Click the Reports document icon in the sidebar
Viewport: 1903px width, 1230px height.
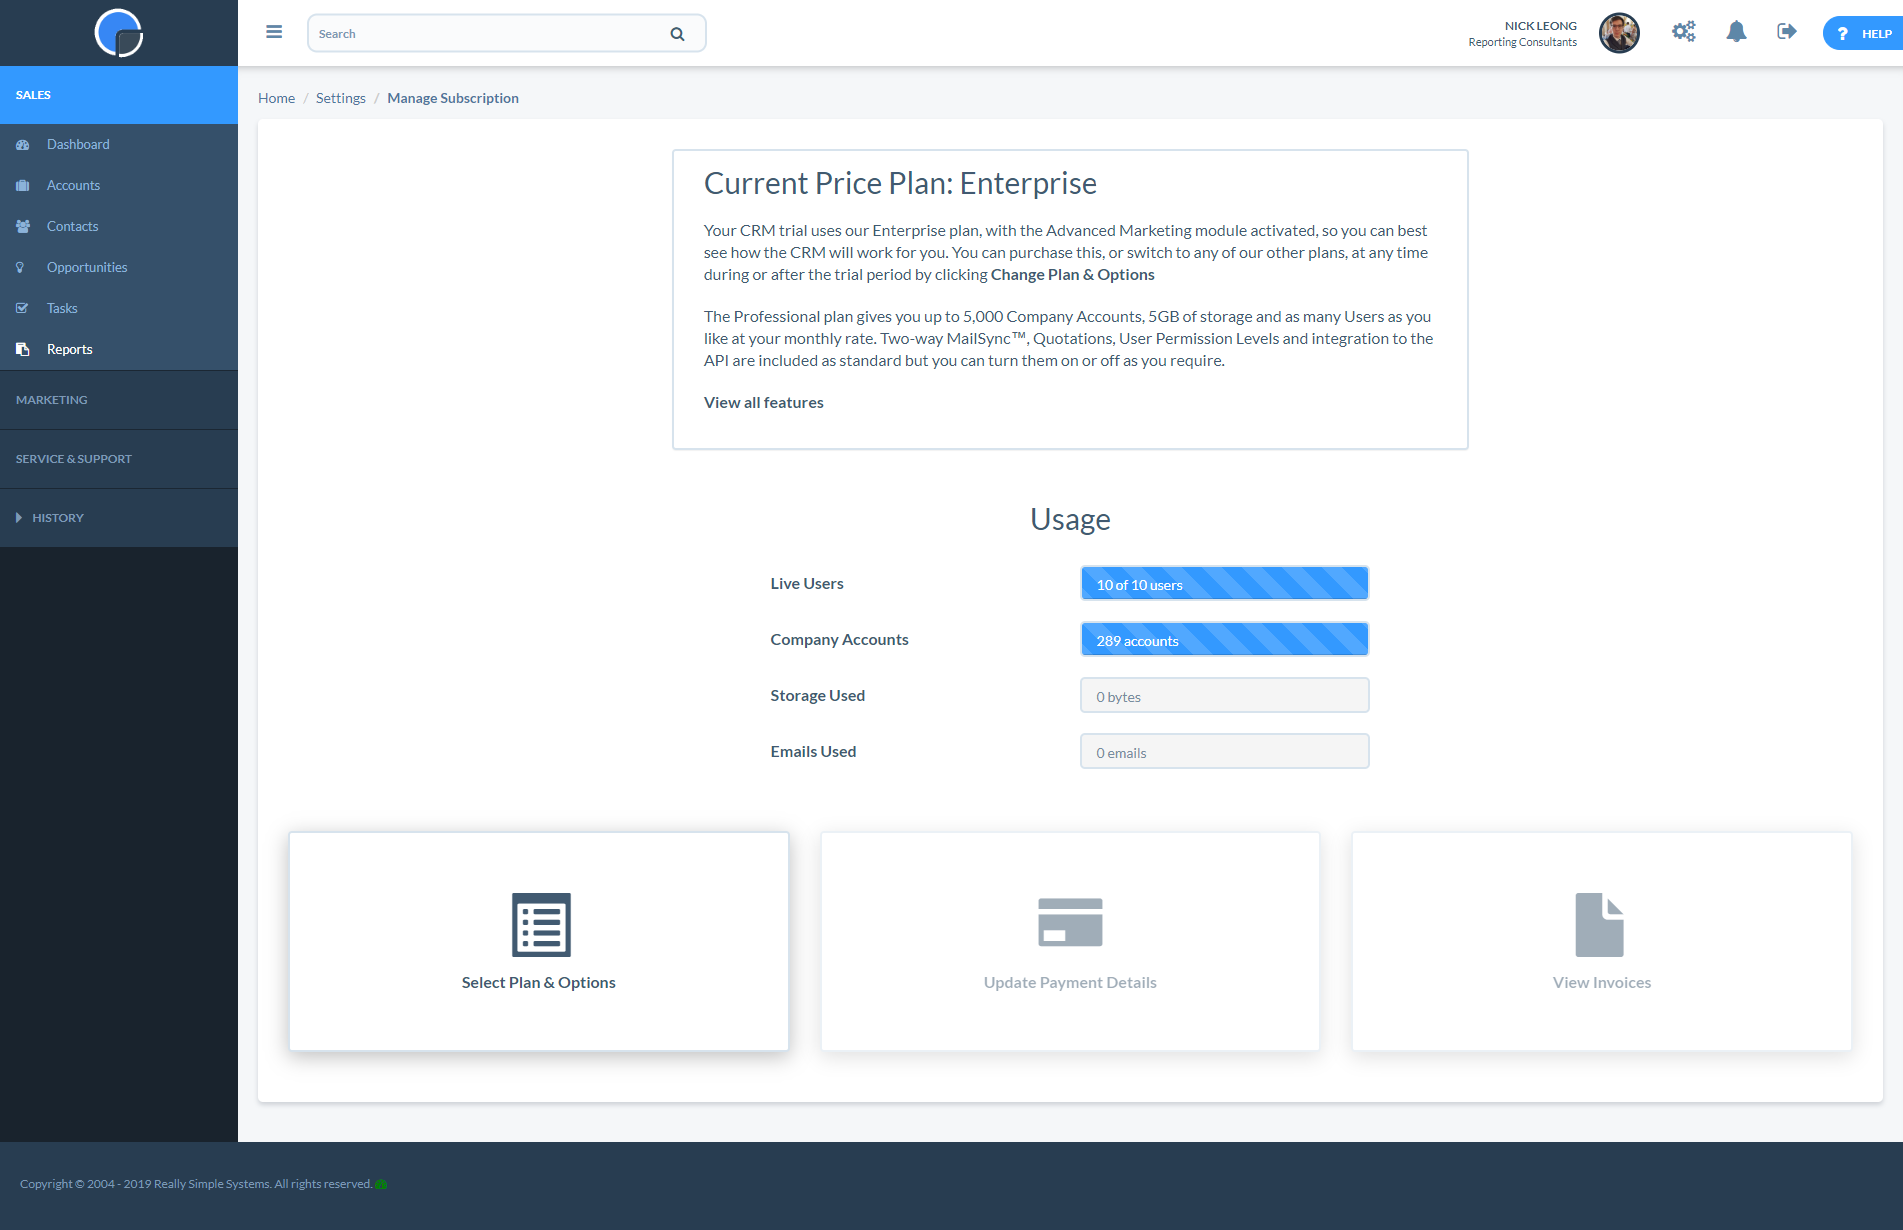(x=22, y=350)
